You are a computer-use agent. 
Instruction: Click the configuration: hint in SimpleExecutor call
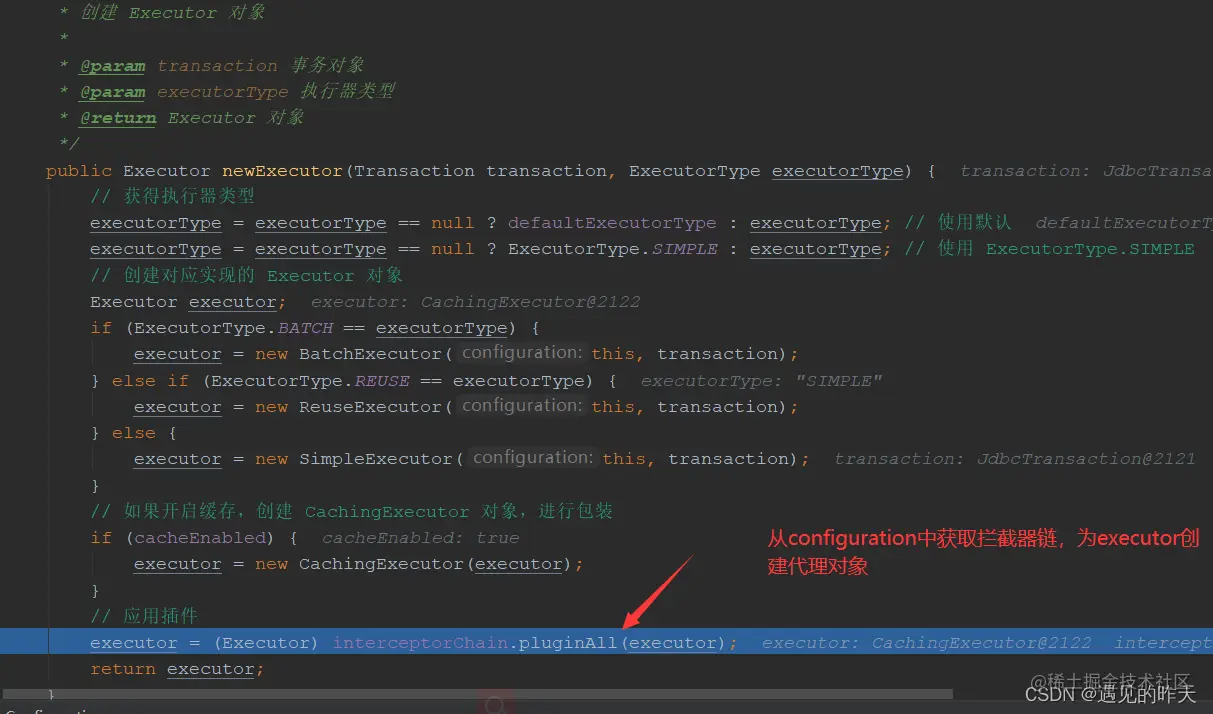534,458
